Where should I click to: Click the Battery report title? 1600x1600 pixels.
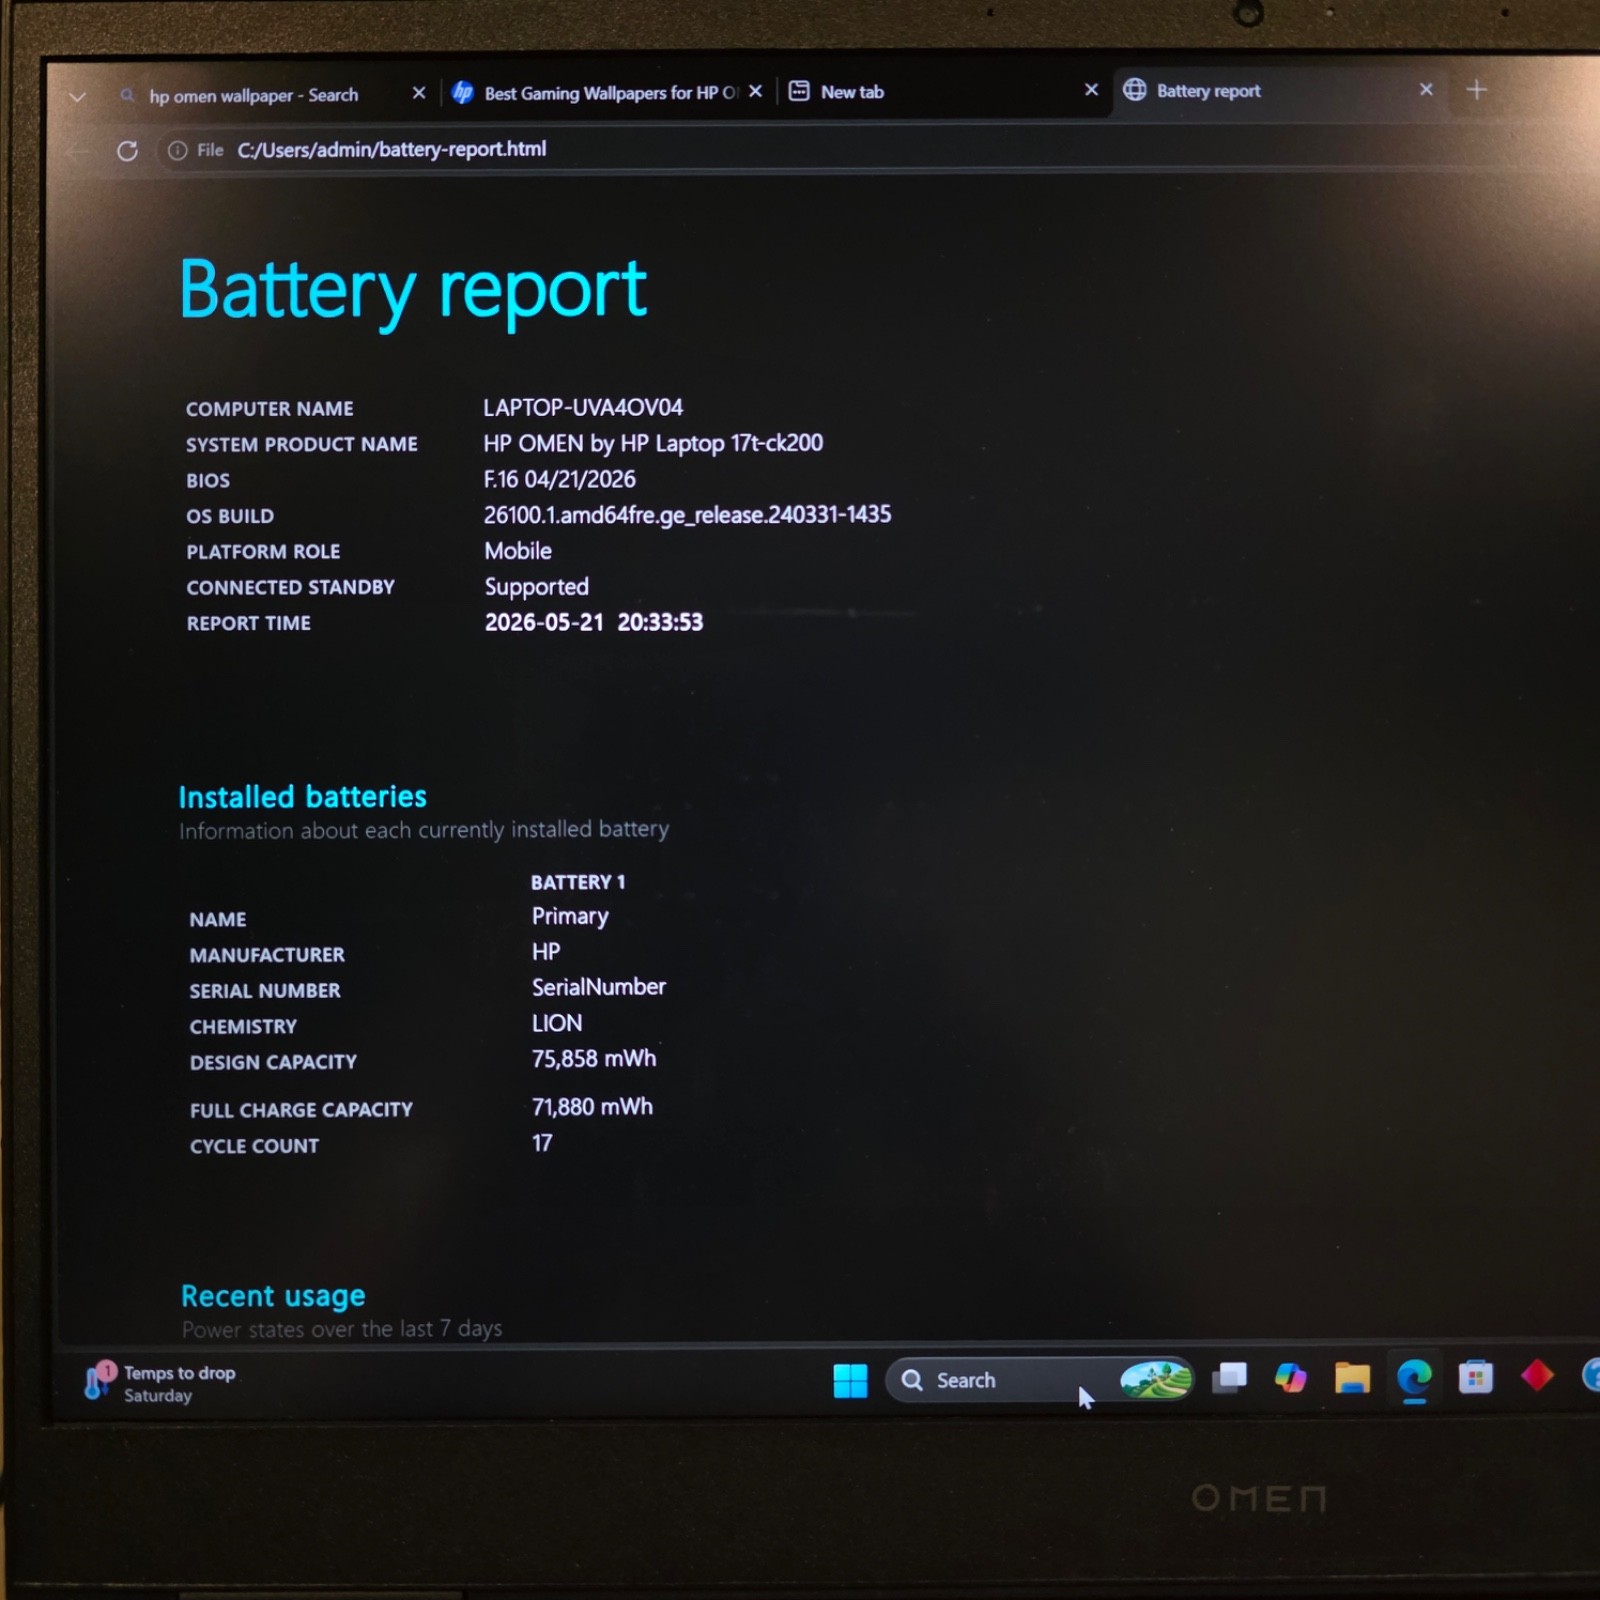click(413, 290)
